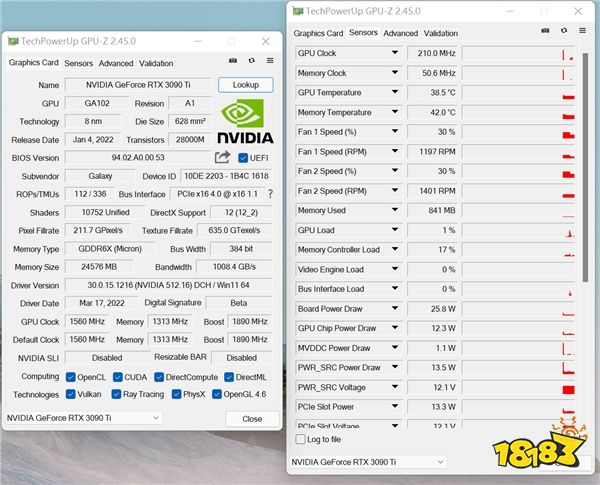Viewport: 600px width, 485px height.
Task: Switch to Graphics Card tab in Sensors window
Action: point(318,33)
